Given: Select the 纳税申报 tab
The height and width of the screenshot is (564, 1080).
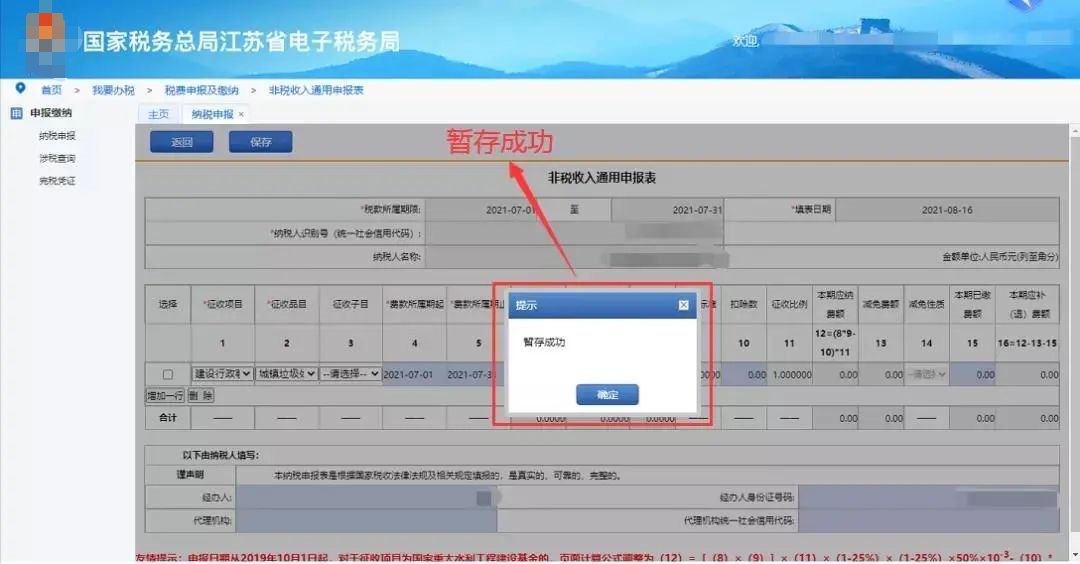Looking at the screenshot, I should tap(212, 114).
